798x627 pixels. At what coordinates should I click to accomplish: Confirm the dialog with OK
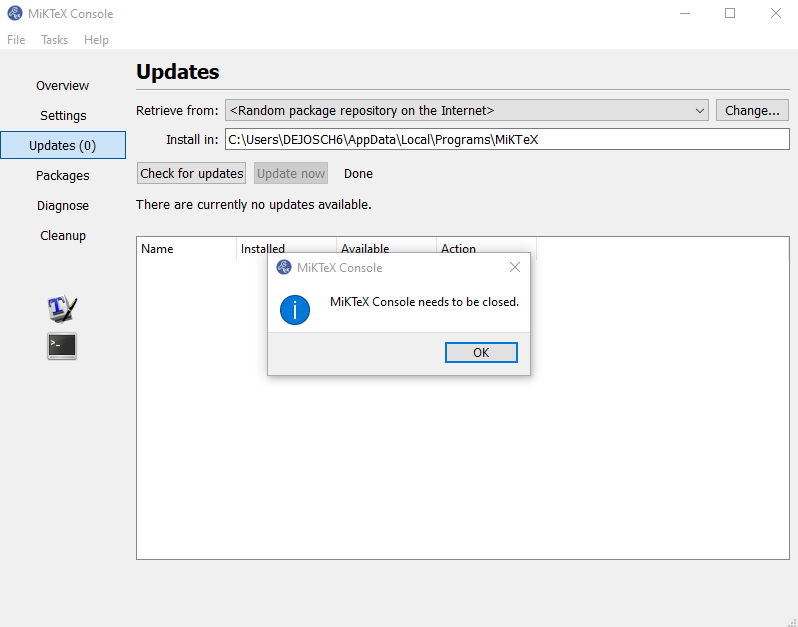(481, 353)
